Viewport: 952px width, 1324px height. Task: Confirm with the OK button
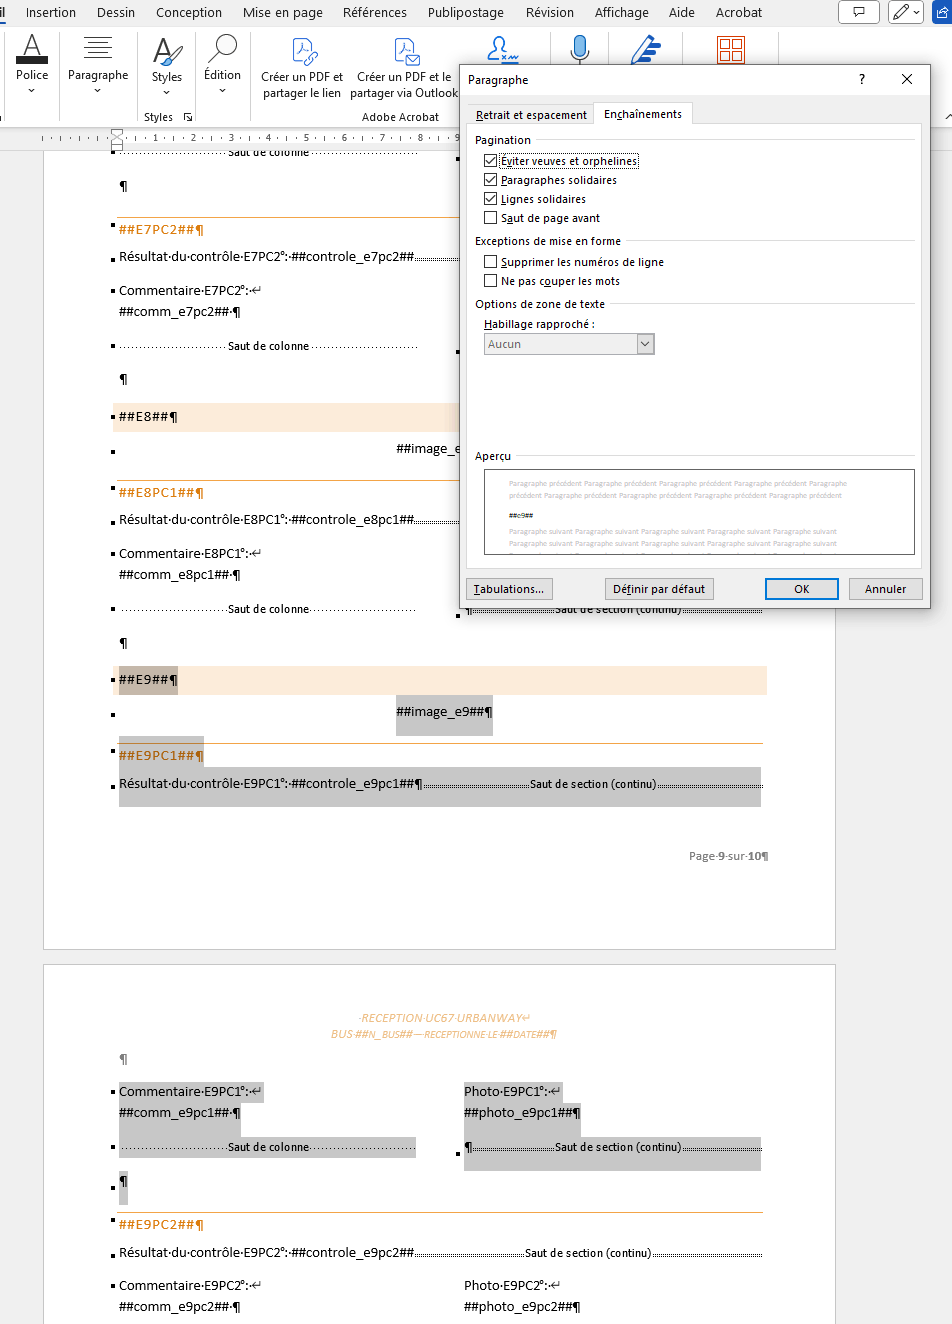(802, 589)
